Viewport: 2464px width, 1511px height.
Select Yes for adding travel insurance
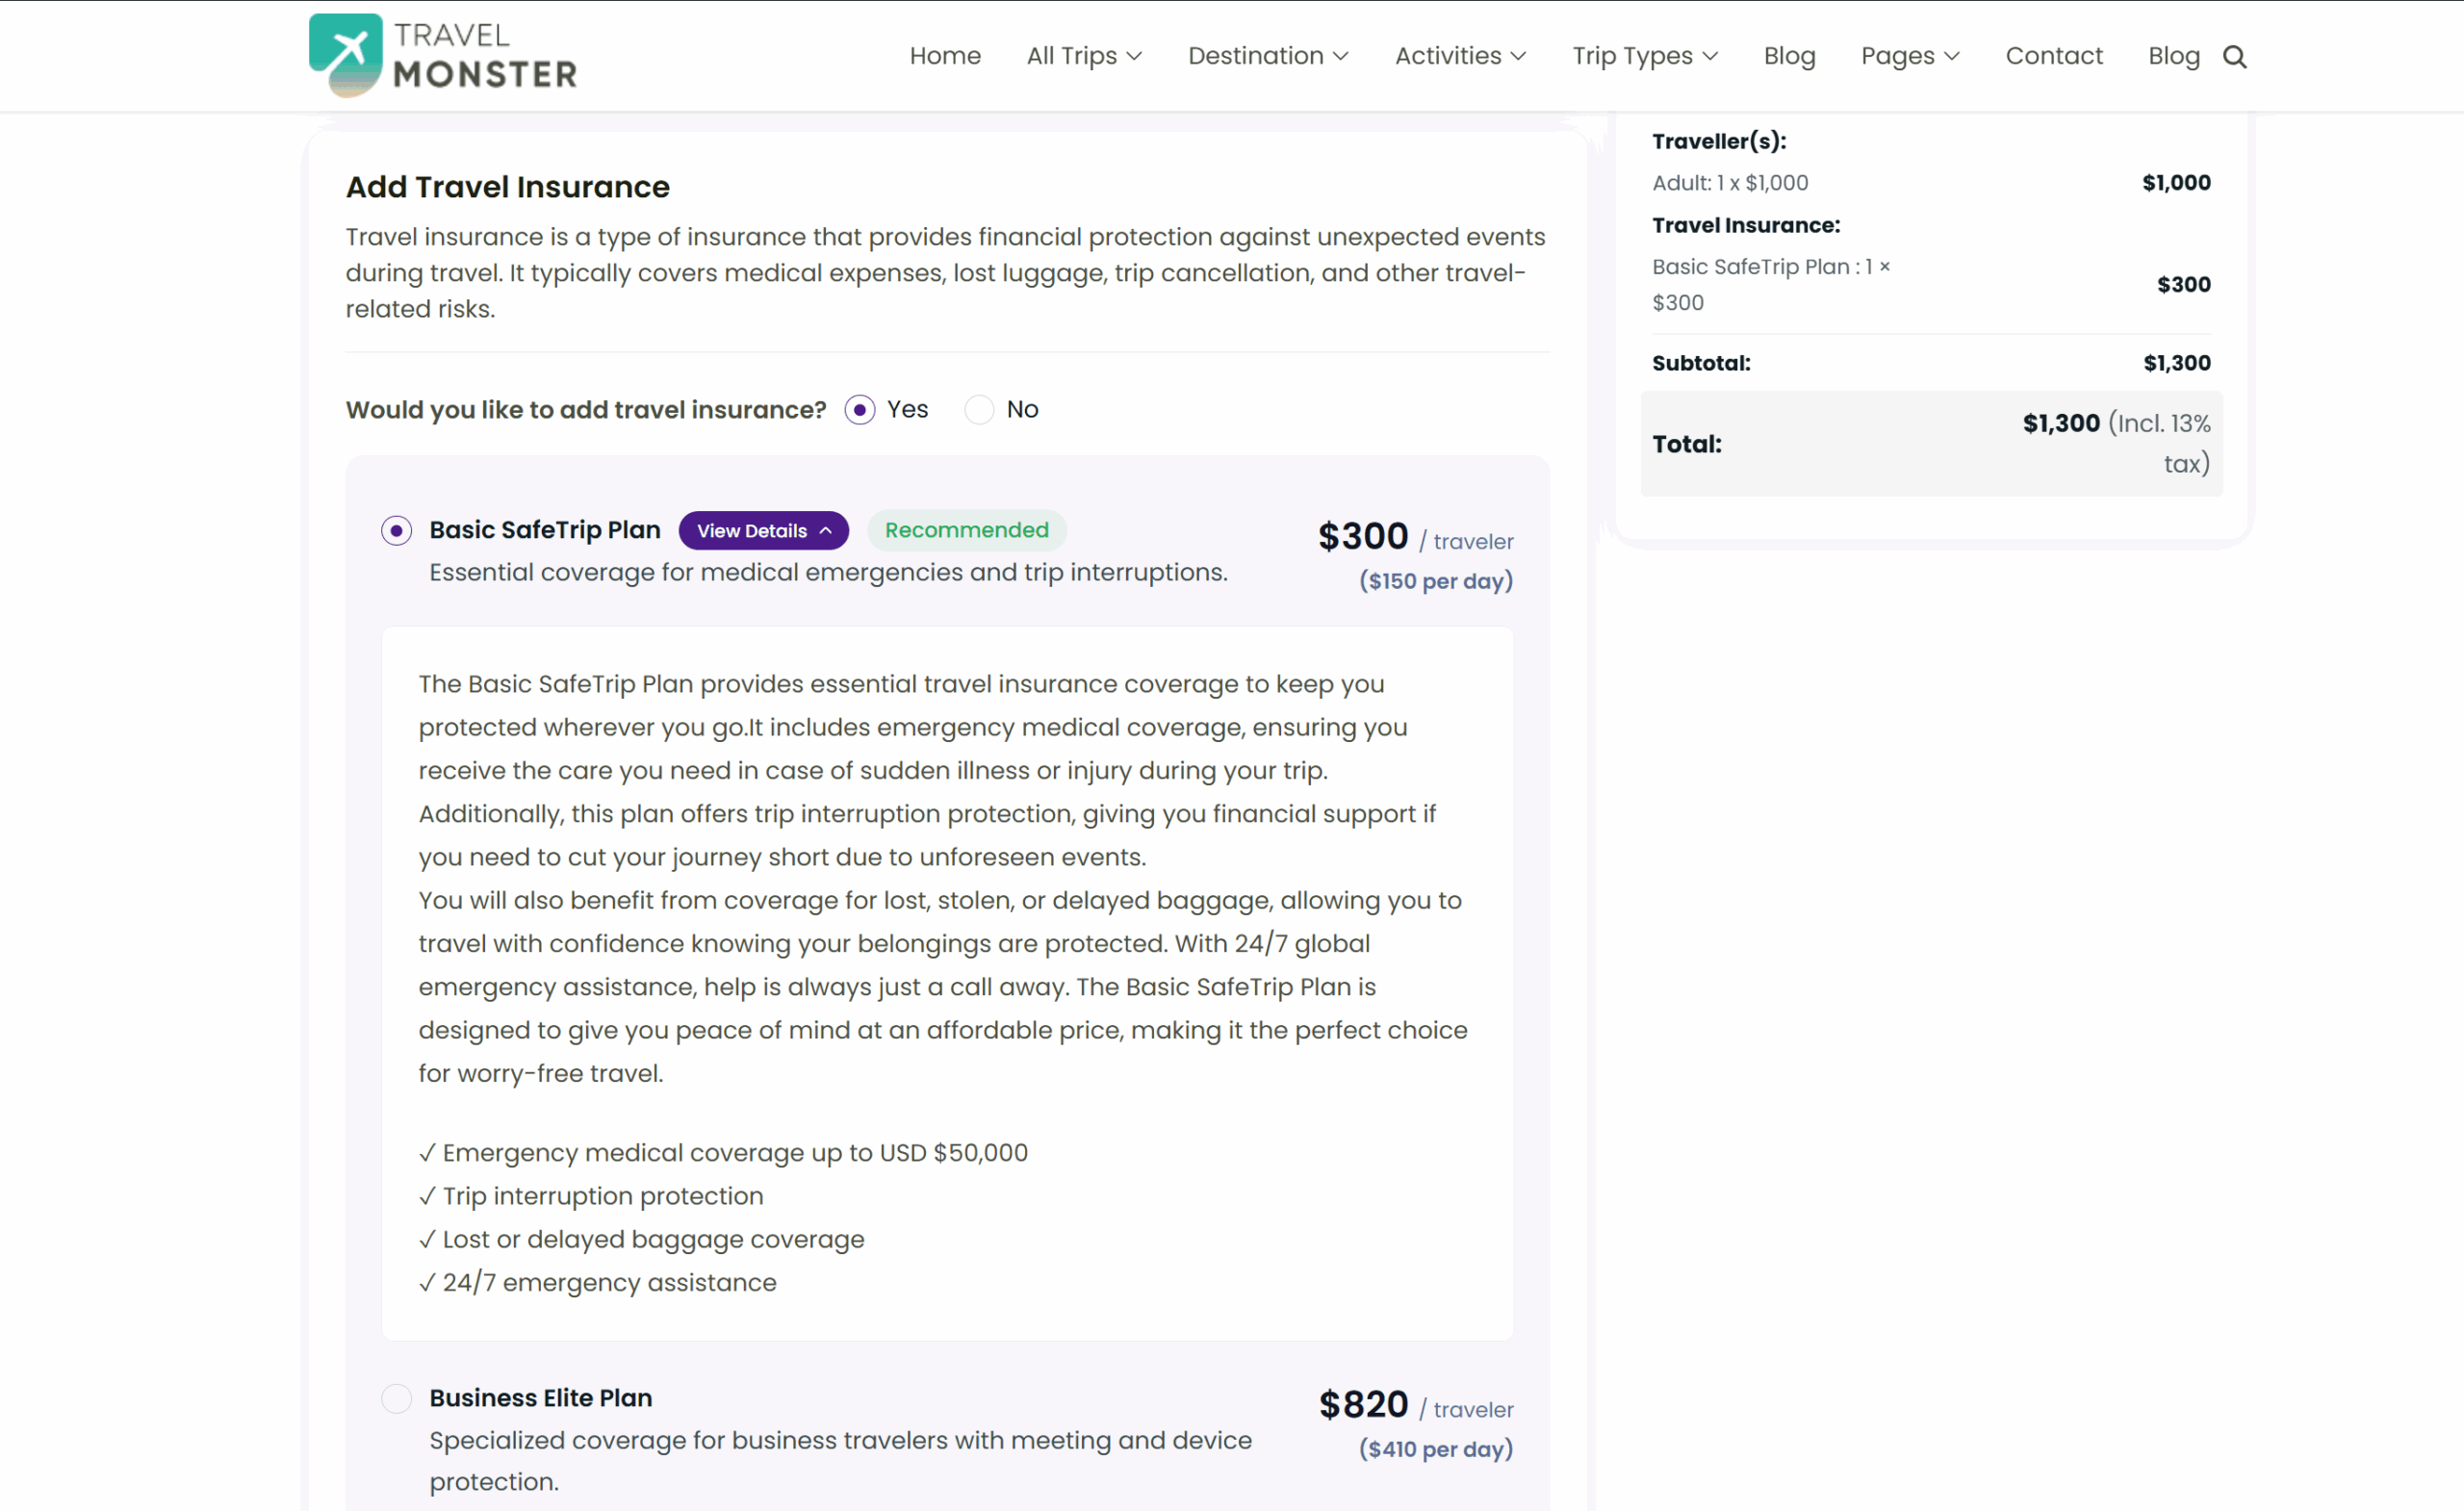(x=860, y=410)
